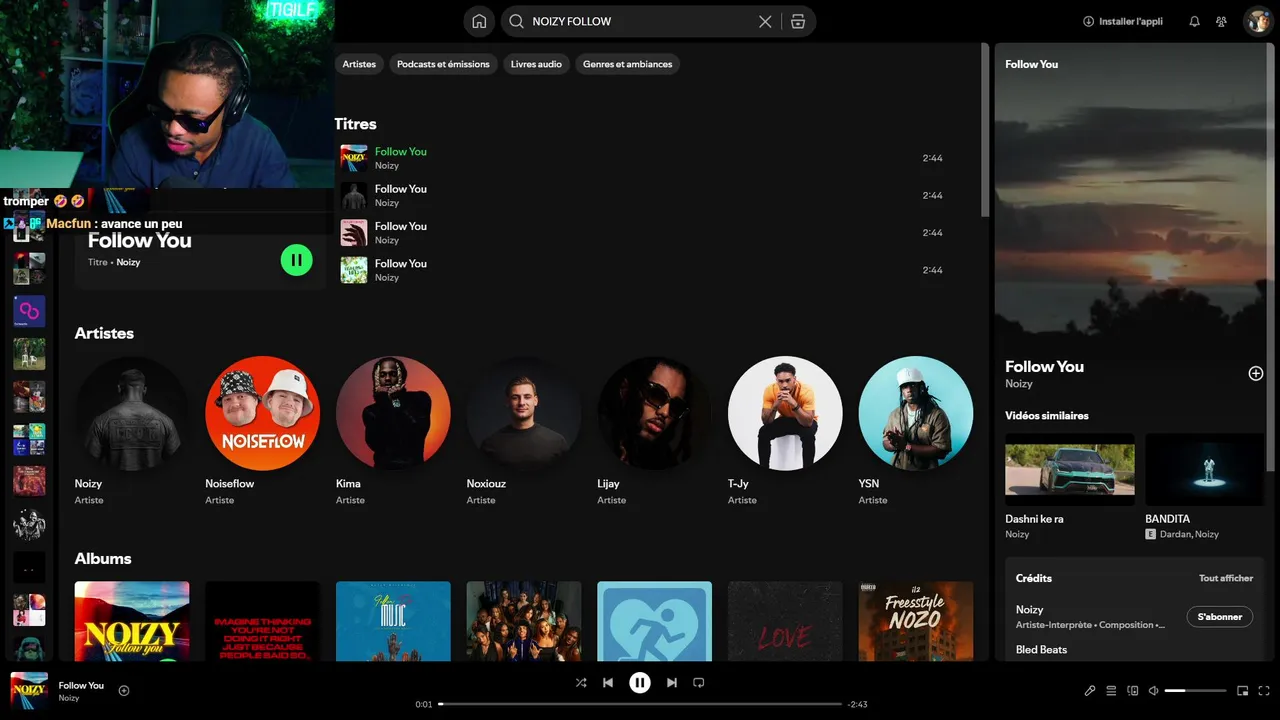This screenshot has width=1280, height=720.
Task: Open the Freestyle Nozo album cover
Action: click(916, 621)
